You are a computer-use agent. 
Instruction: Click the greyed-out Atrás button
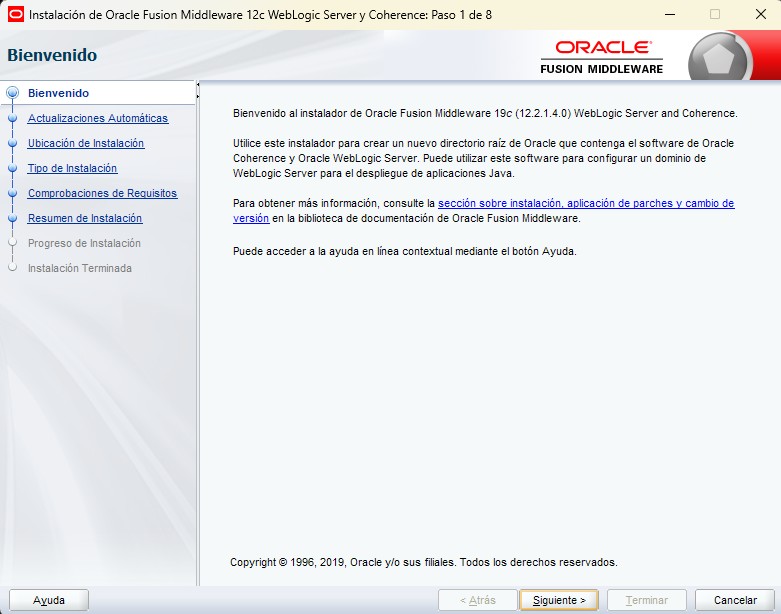click(477, 600)
